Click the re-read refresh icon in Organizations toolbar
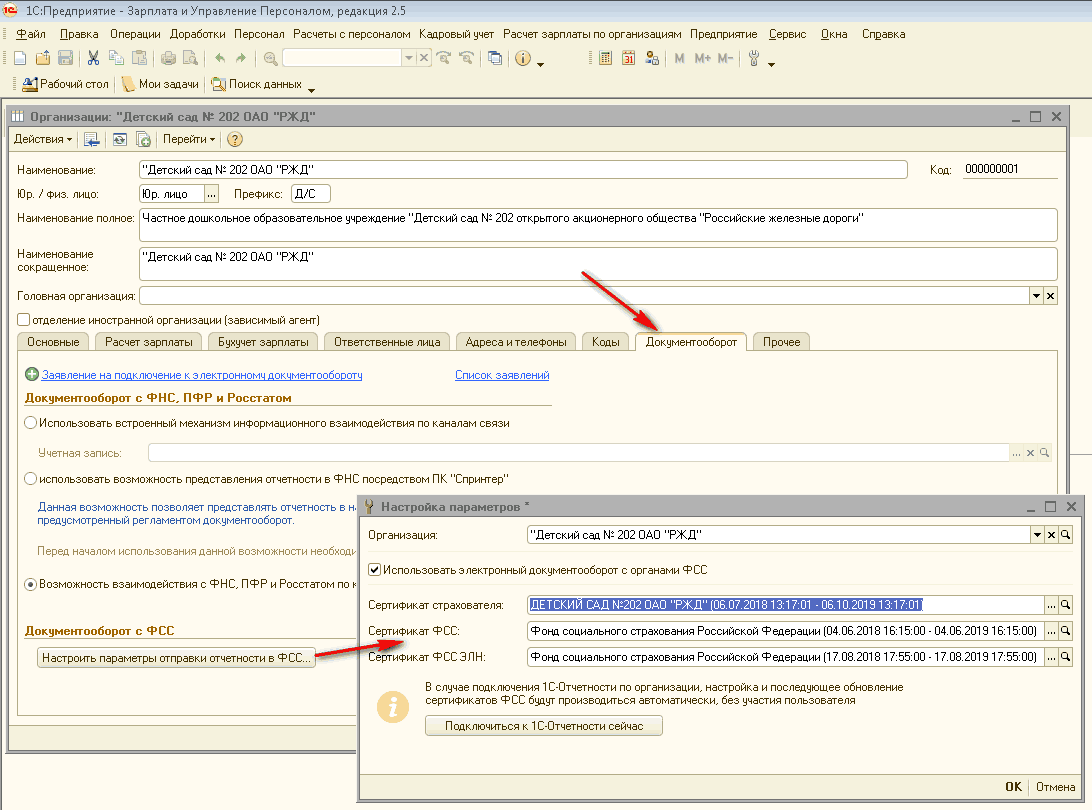The image size is (1092, 810). (x=120, y=139)
